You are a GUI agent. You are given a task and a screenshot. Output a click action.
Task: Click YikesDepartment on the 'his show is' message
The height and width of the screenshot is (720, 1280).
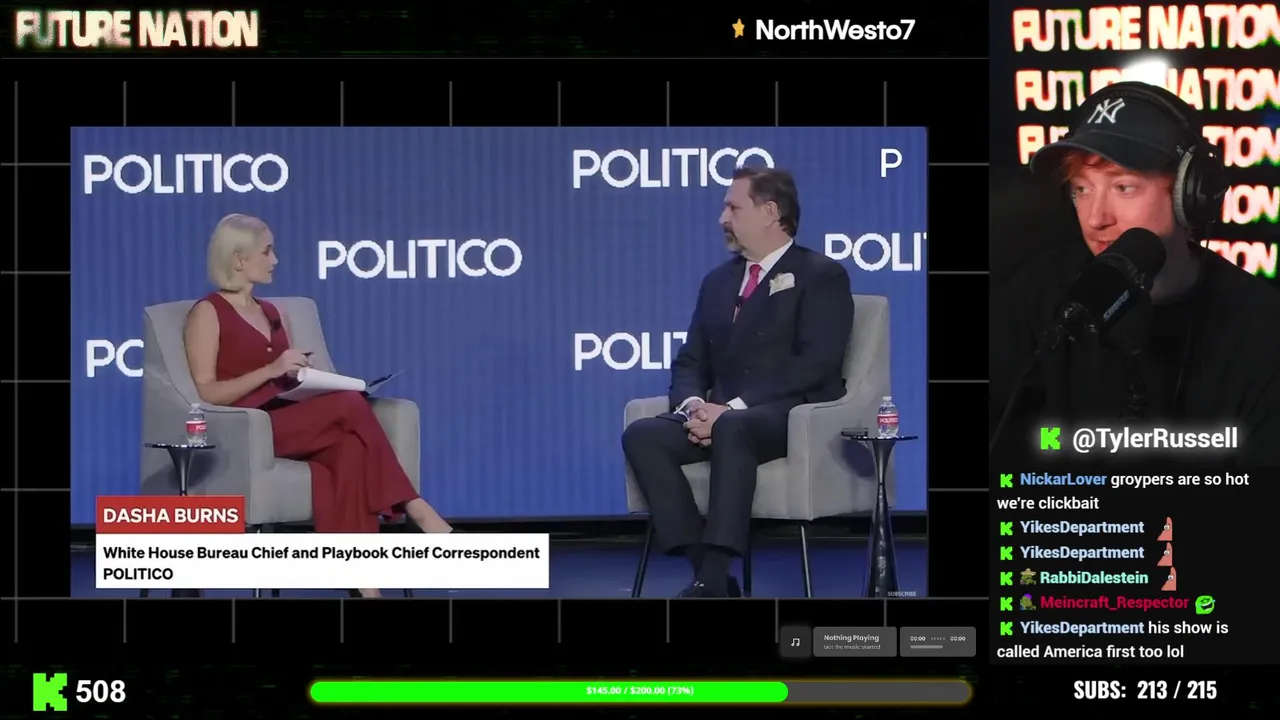point(1082,627)
